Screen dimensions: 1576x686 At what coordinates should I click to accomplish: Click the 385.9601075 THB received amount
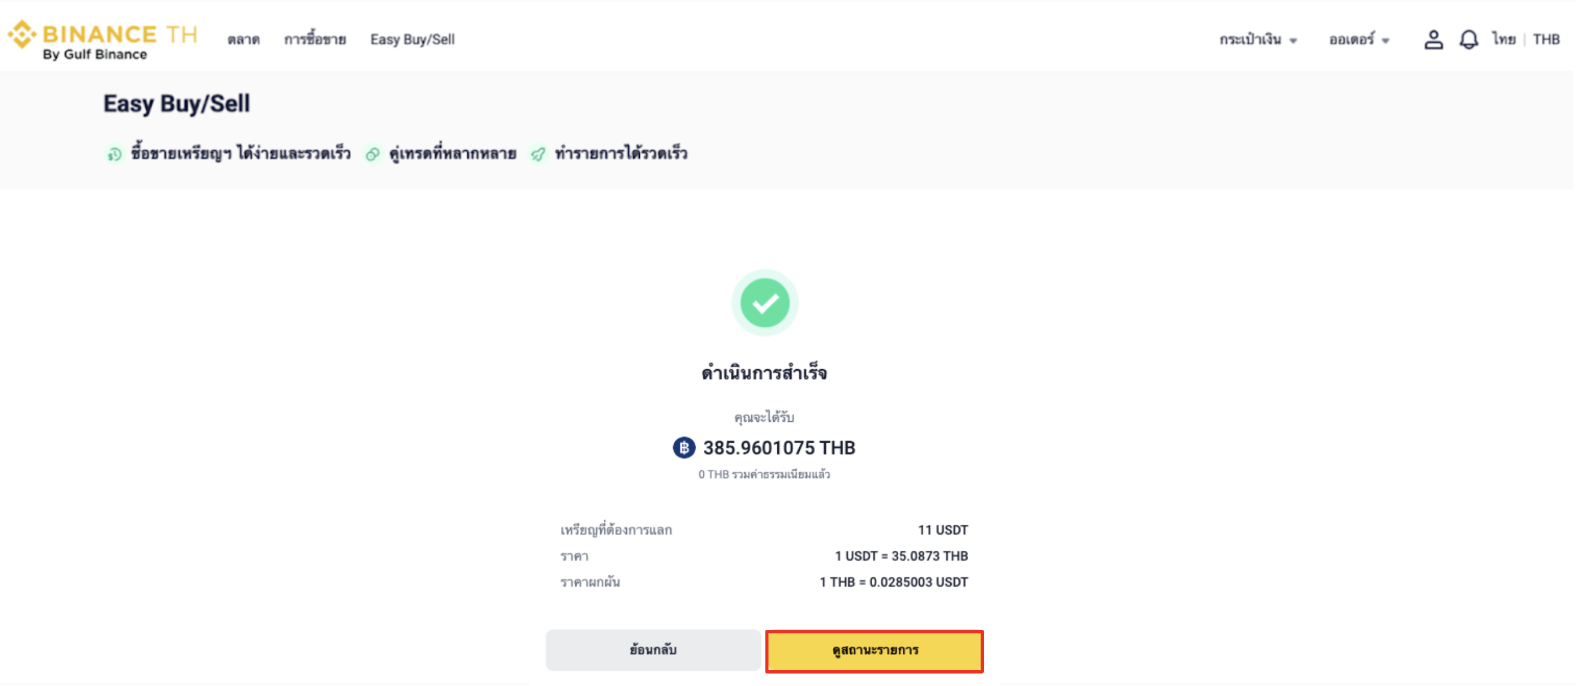click(779, 448)
